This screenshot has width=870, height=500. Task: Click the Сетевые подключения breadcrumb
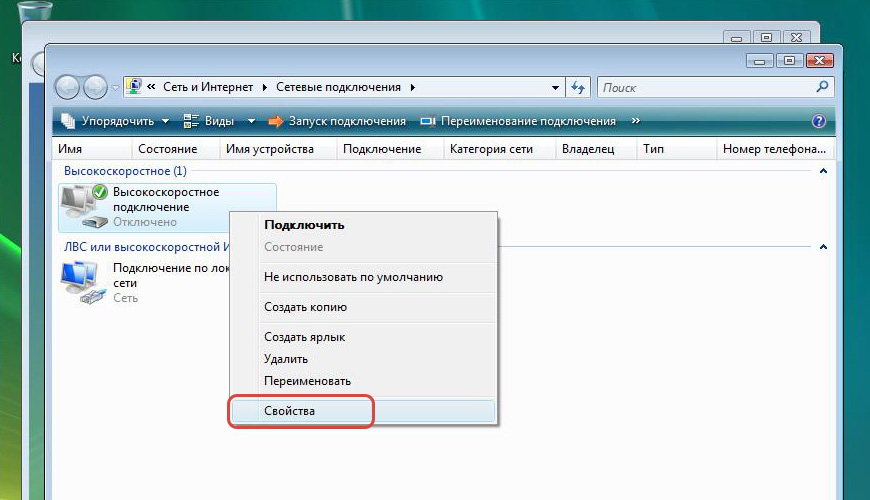[338, 87]
